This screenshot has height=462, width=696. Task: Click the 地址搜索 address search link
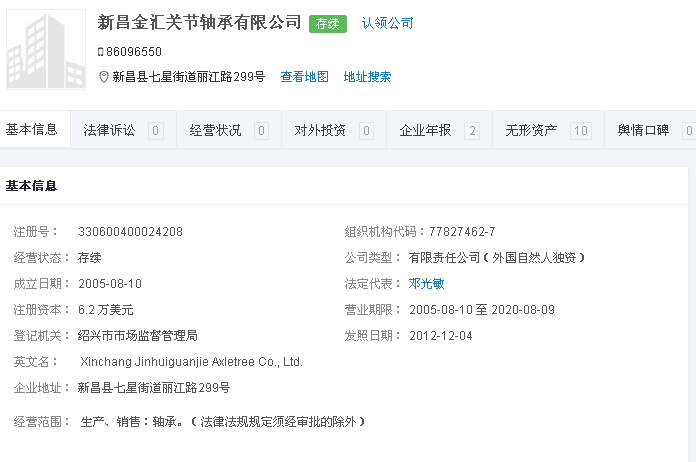coord(367,77)
